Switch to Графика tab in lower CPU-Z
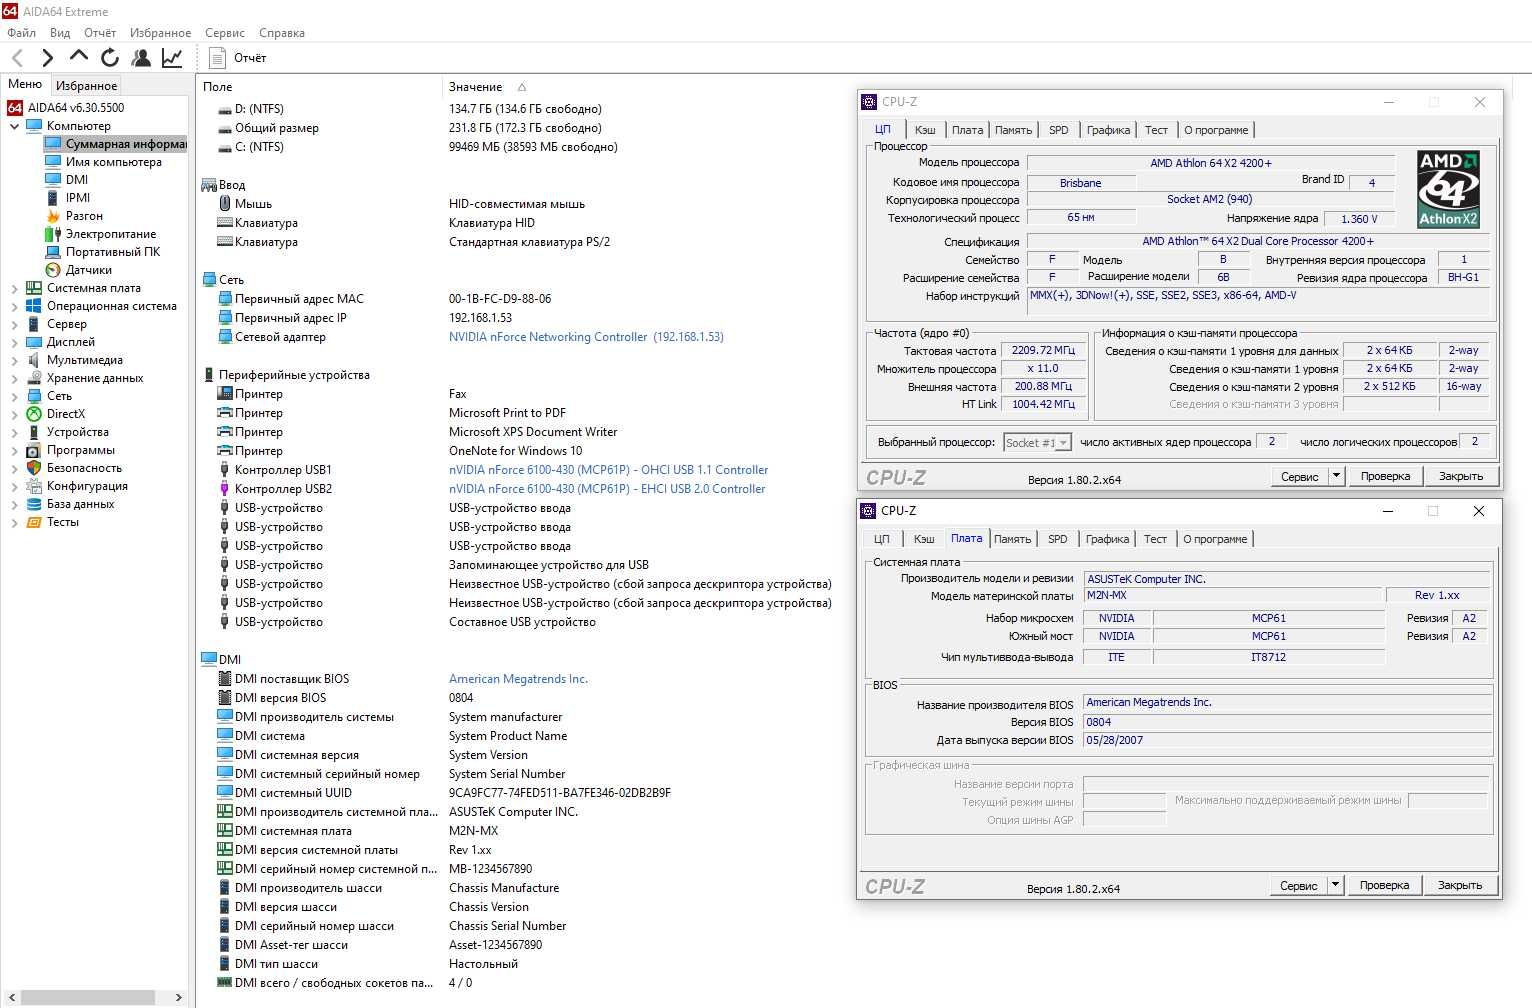 1108,539
